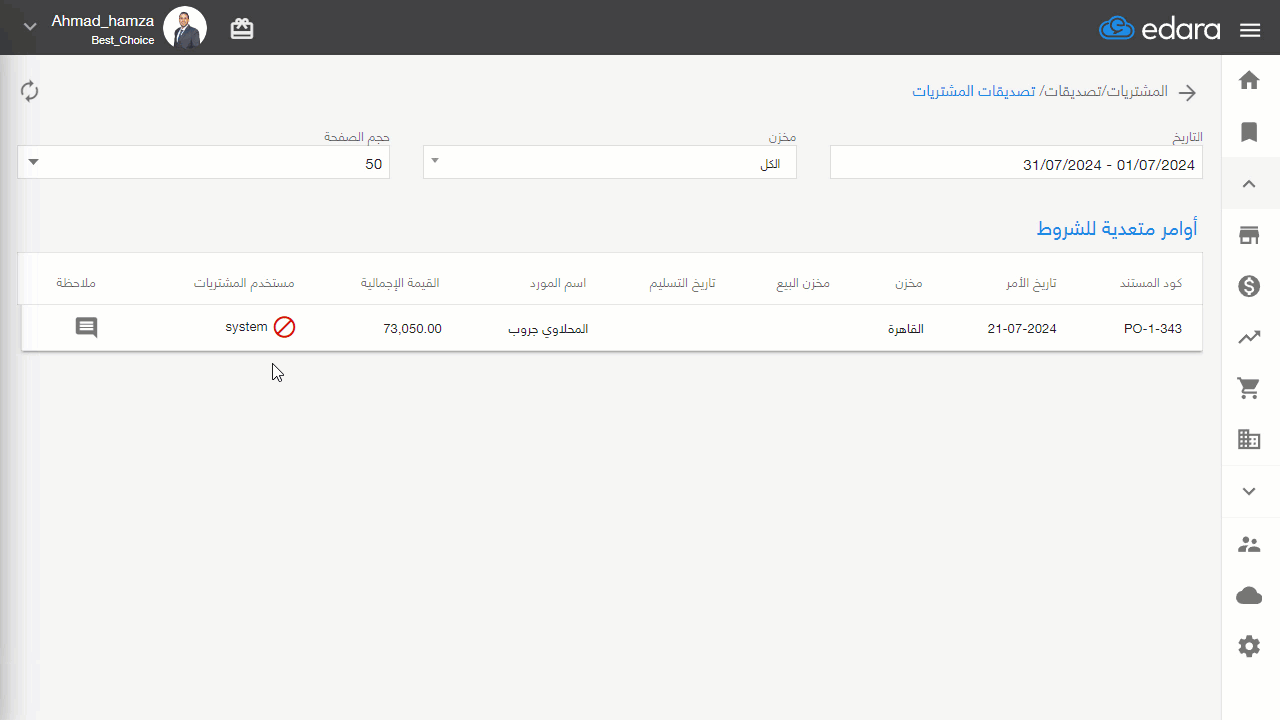The height and width of the screenshot is (720, 1280).
Task: Click heading أوامر متعدية للشروط
Action: (1117, 229)
